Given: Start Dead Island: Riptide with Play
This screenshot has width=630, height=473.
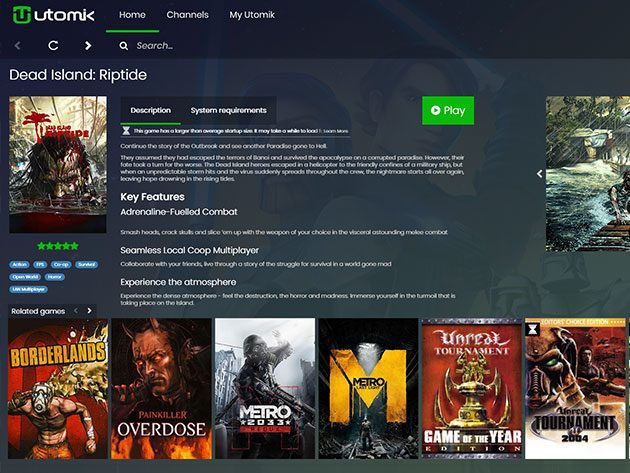Looking at the screenshot, I should tap(448, 111).
